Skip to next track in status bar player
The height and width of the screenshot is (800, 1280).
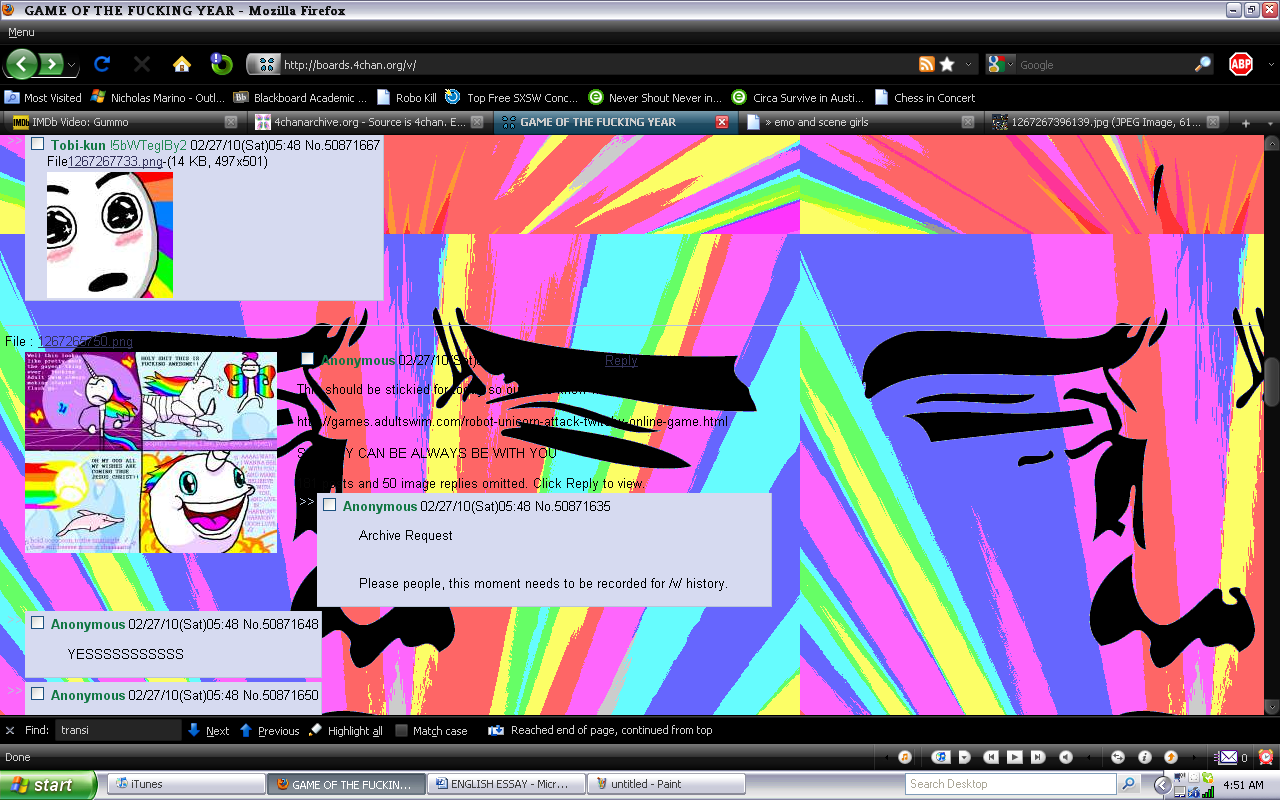coord(1038,757)
